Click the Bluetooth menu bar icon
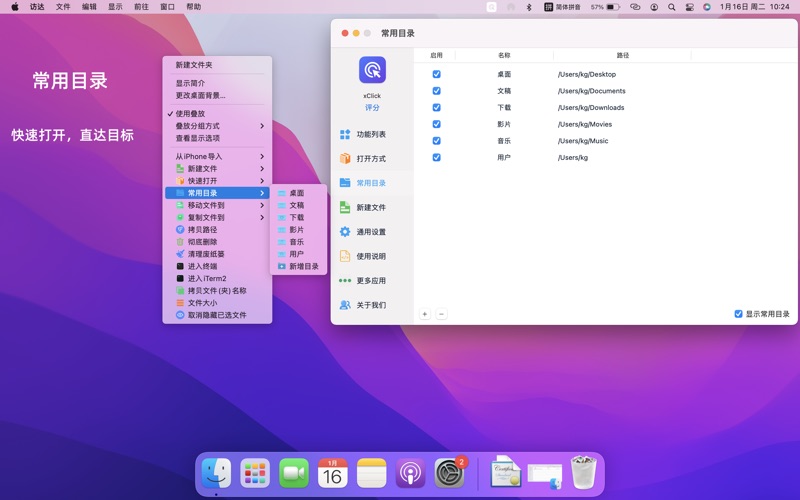 [x=529, y=7]
